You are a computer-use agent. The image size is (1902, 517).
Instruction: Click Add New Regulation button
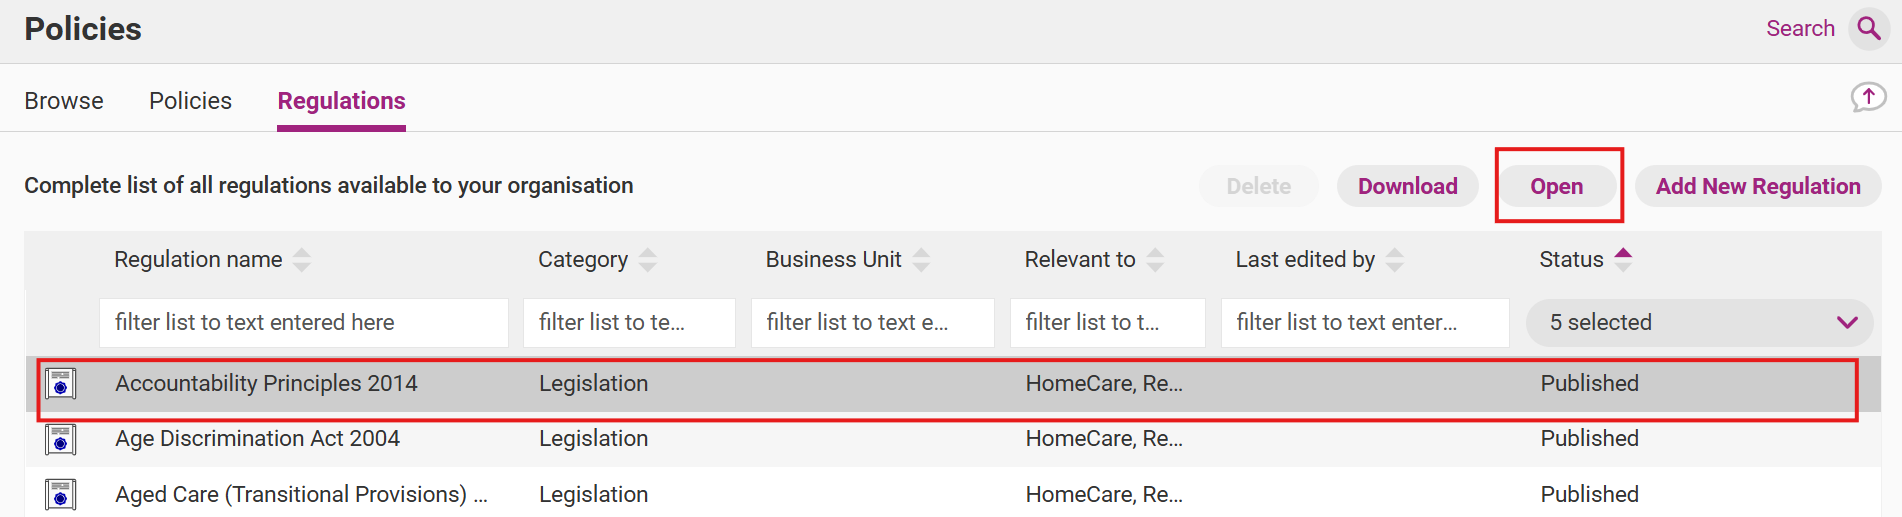click(1757, 187)
